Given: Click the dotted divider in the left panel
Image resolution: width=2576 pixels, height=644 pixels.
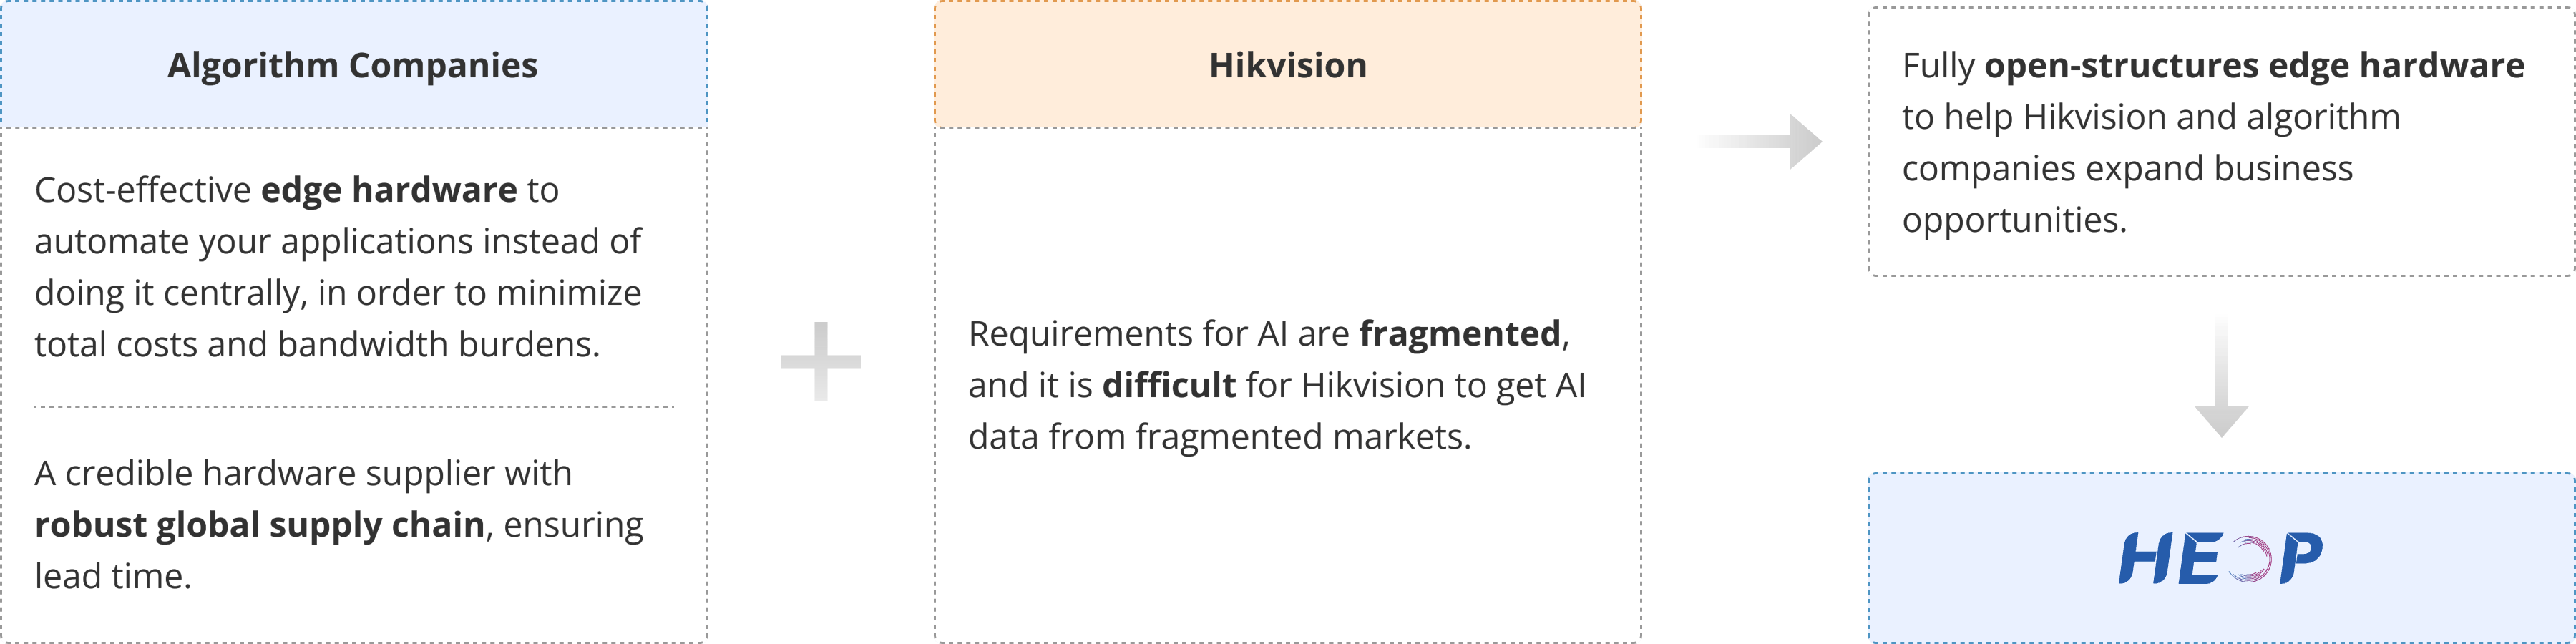Looking at the screenshot, I should (x=354, y=407).
